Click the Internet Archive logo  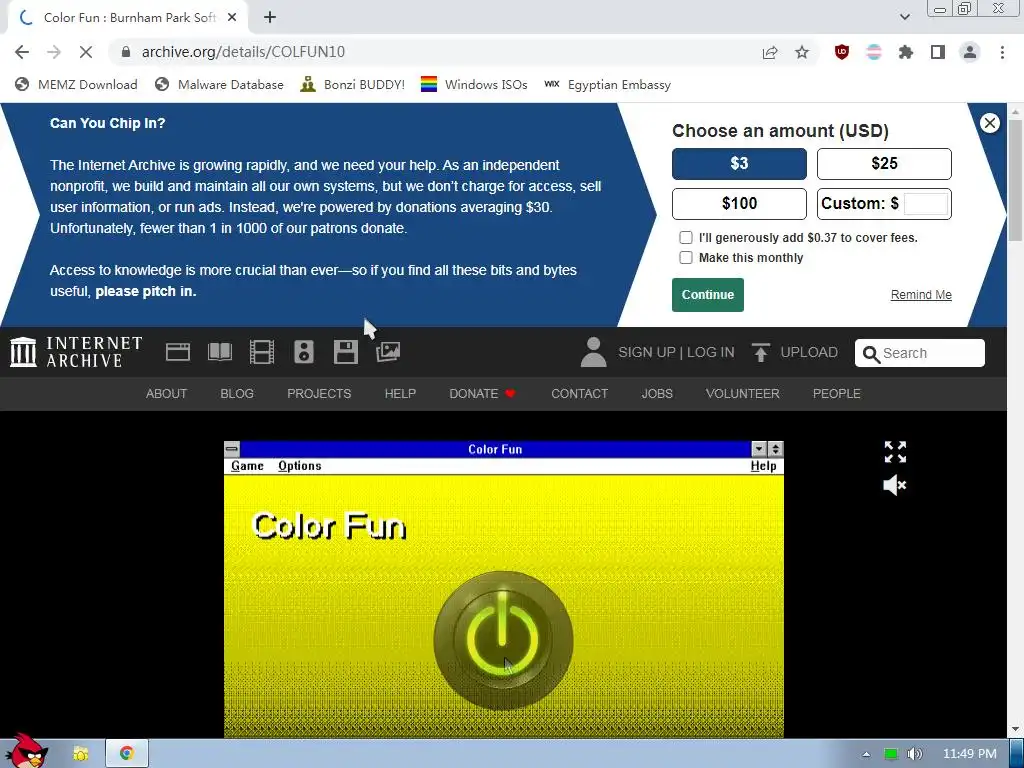[76, 352]
